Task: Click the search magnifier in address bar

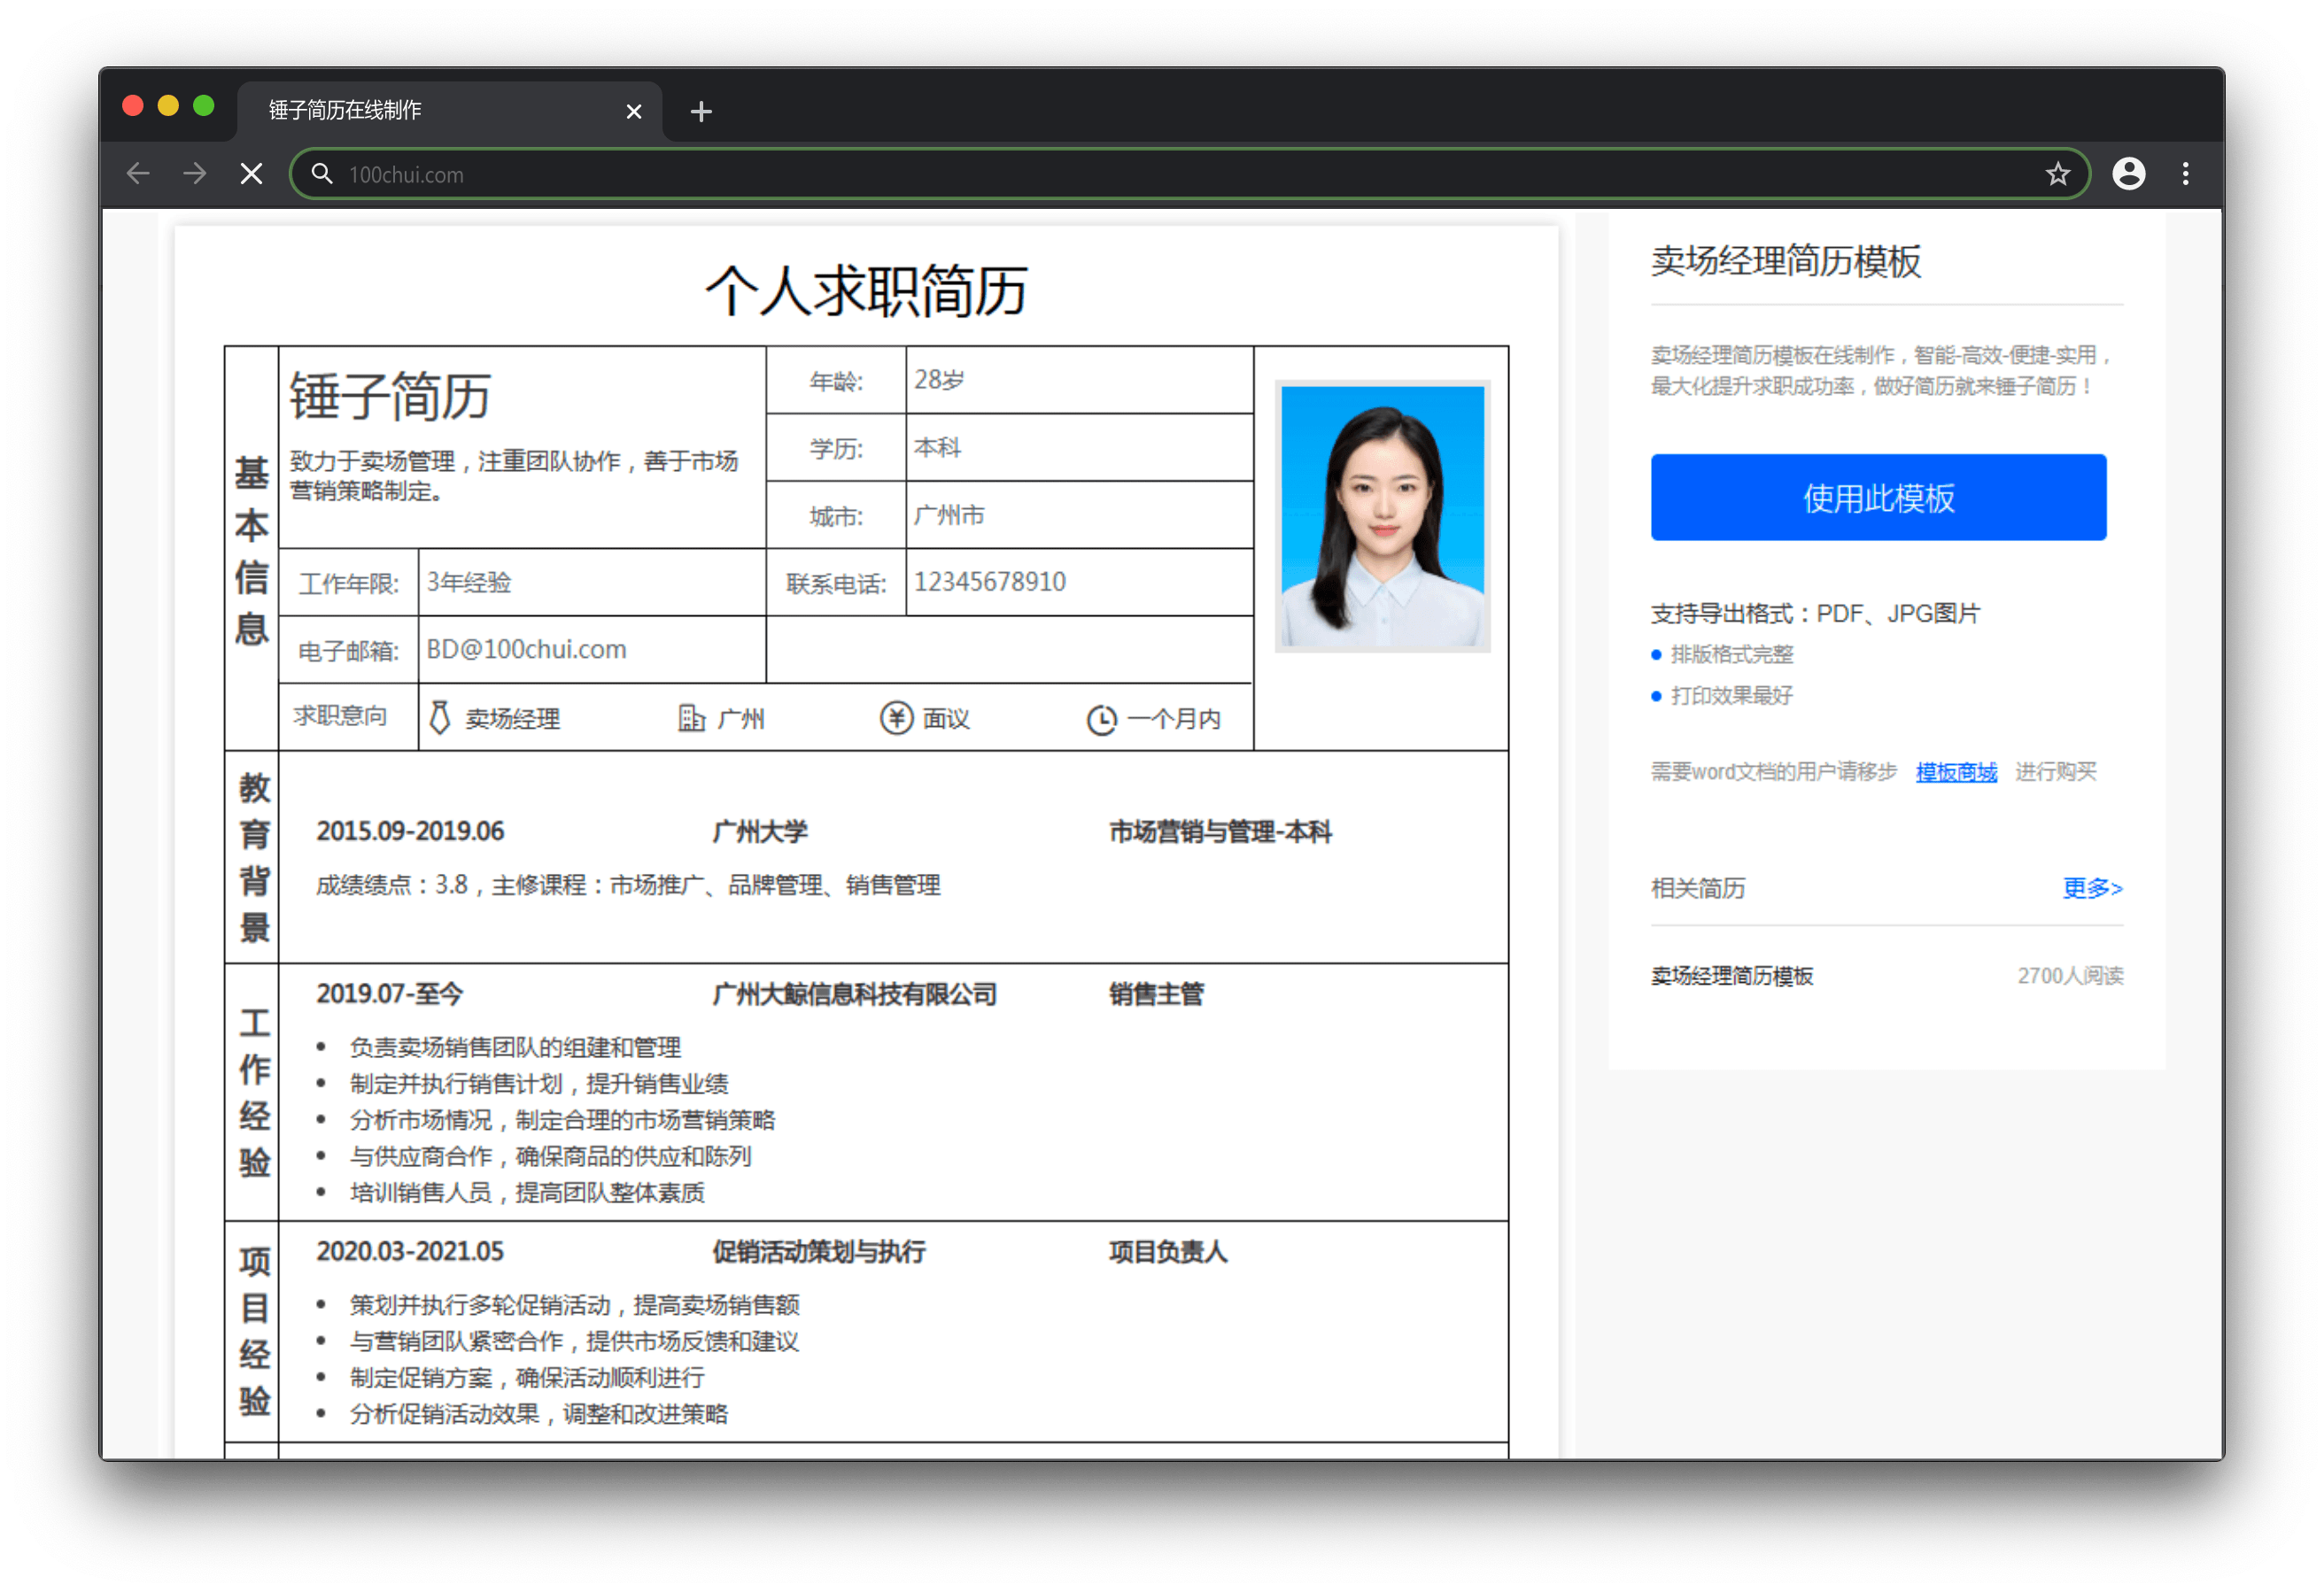Action: (321, 174)
